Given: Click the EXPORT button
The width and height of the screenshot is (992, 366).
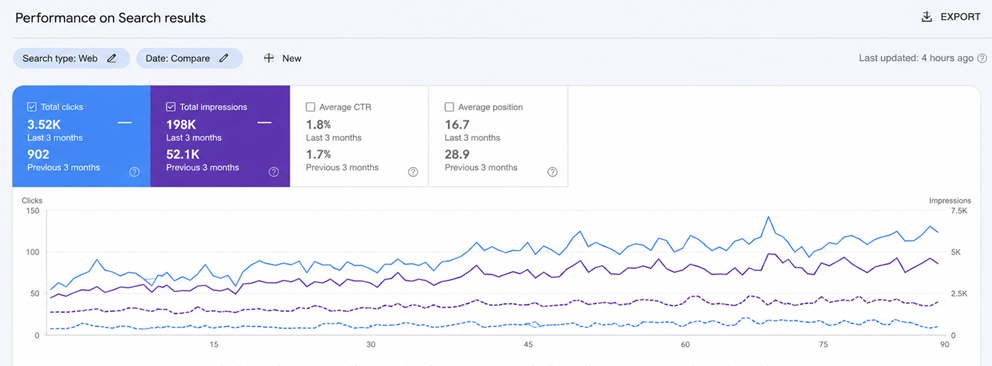Looking at the screenshot, I should 951,17.
